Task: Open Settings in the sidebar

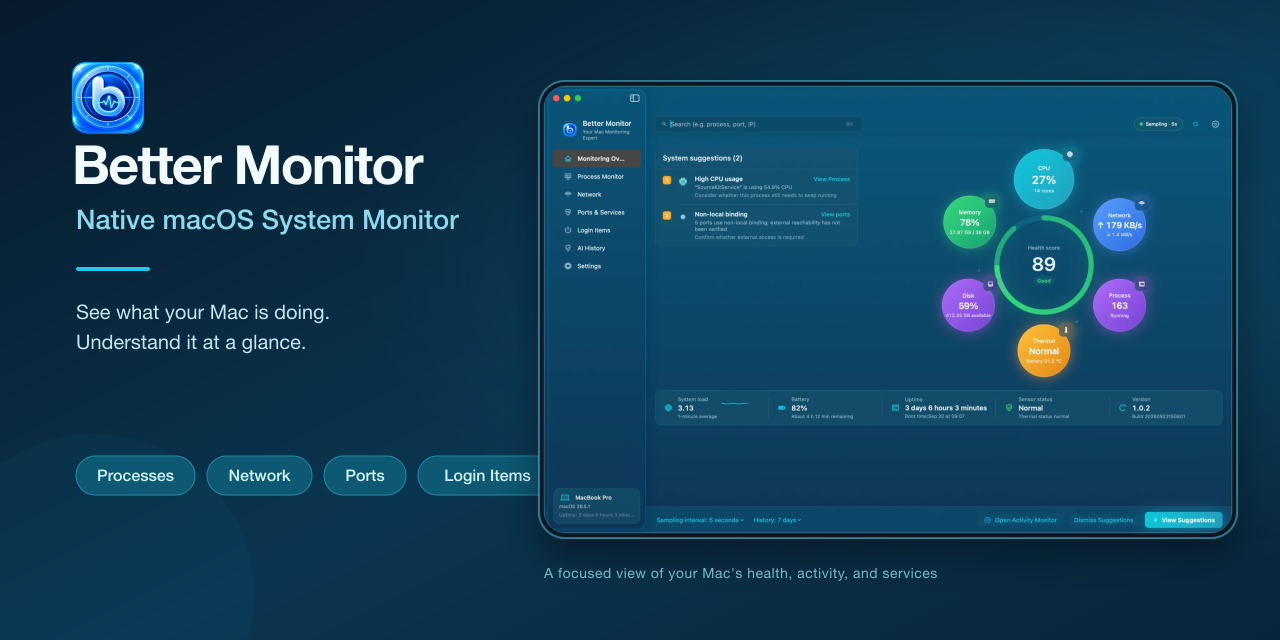Action: (597, 266)
